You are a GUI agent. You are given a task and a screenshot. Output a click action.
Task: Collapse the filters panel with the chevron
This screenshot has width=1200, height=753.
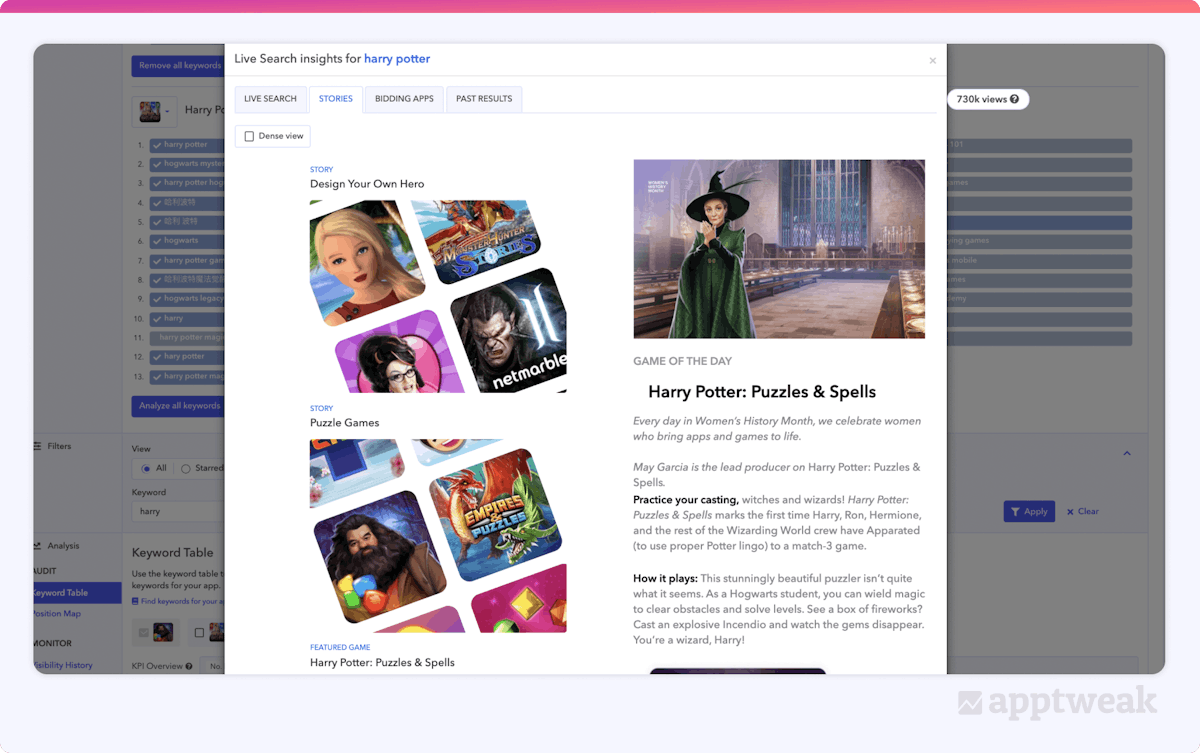(x=1127, y=453)
